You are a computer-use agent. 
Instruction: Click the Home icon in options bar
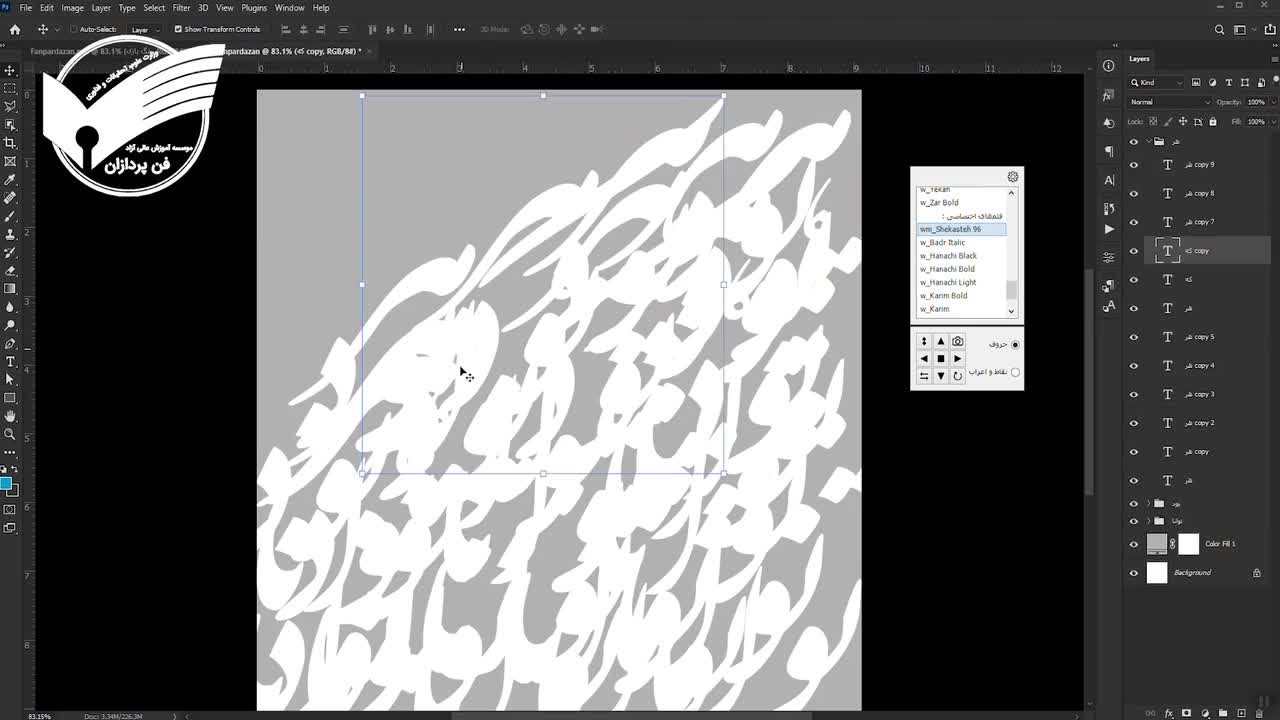(x=14, y=29)
